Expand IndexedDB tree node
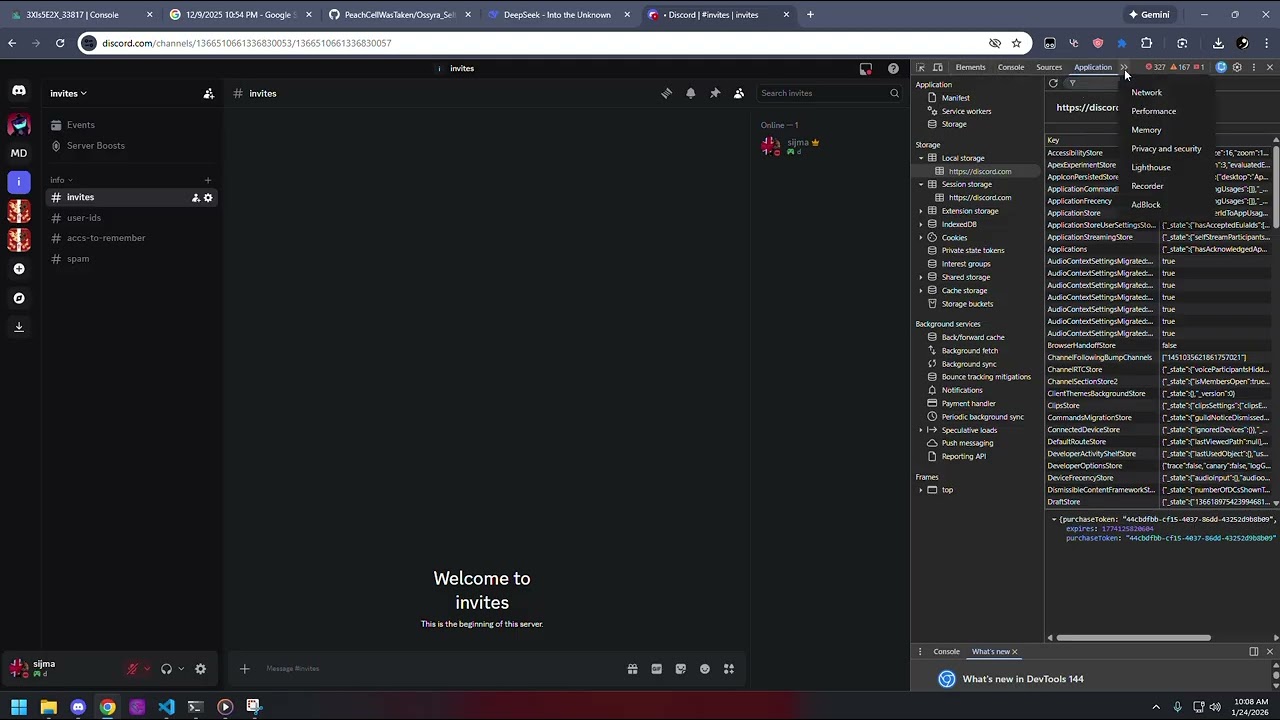 pyautogui.click(x=921, y=224)
